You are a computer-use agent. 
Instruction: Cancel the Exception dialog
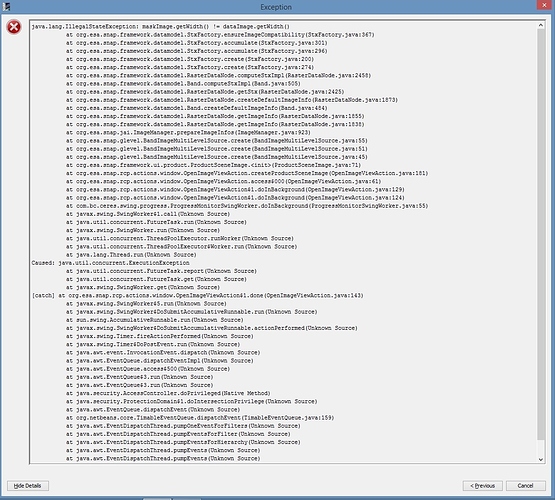[x=526, y=485]
